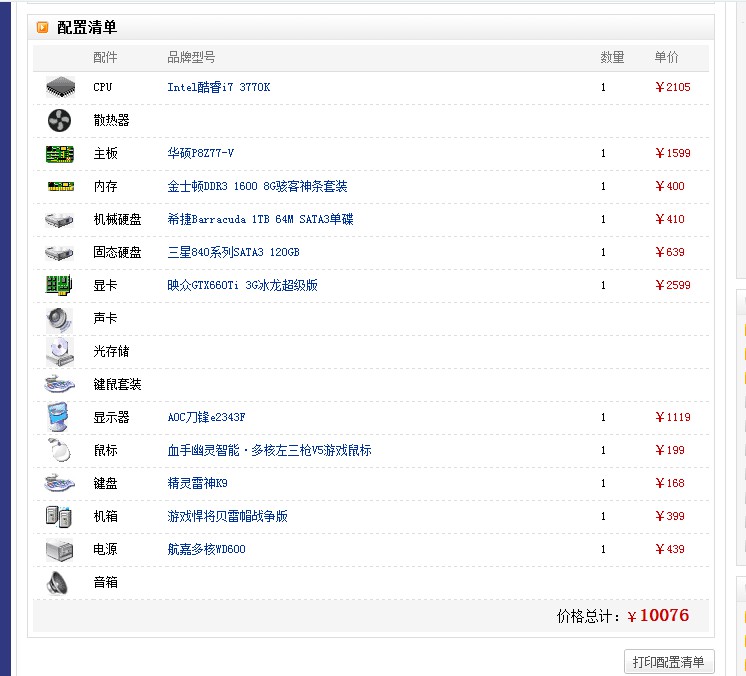The height and width of the screenshot is (676, 746).
Task: Click the 光存储 optical disc icon
Action: [59, 352]
